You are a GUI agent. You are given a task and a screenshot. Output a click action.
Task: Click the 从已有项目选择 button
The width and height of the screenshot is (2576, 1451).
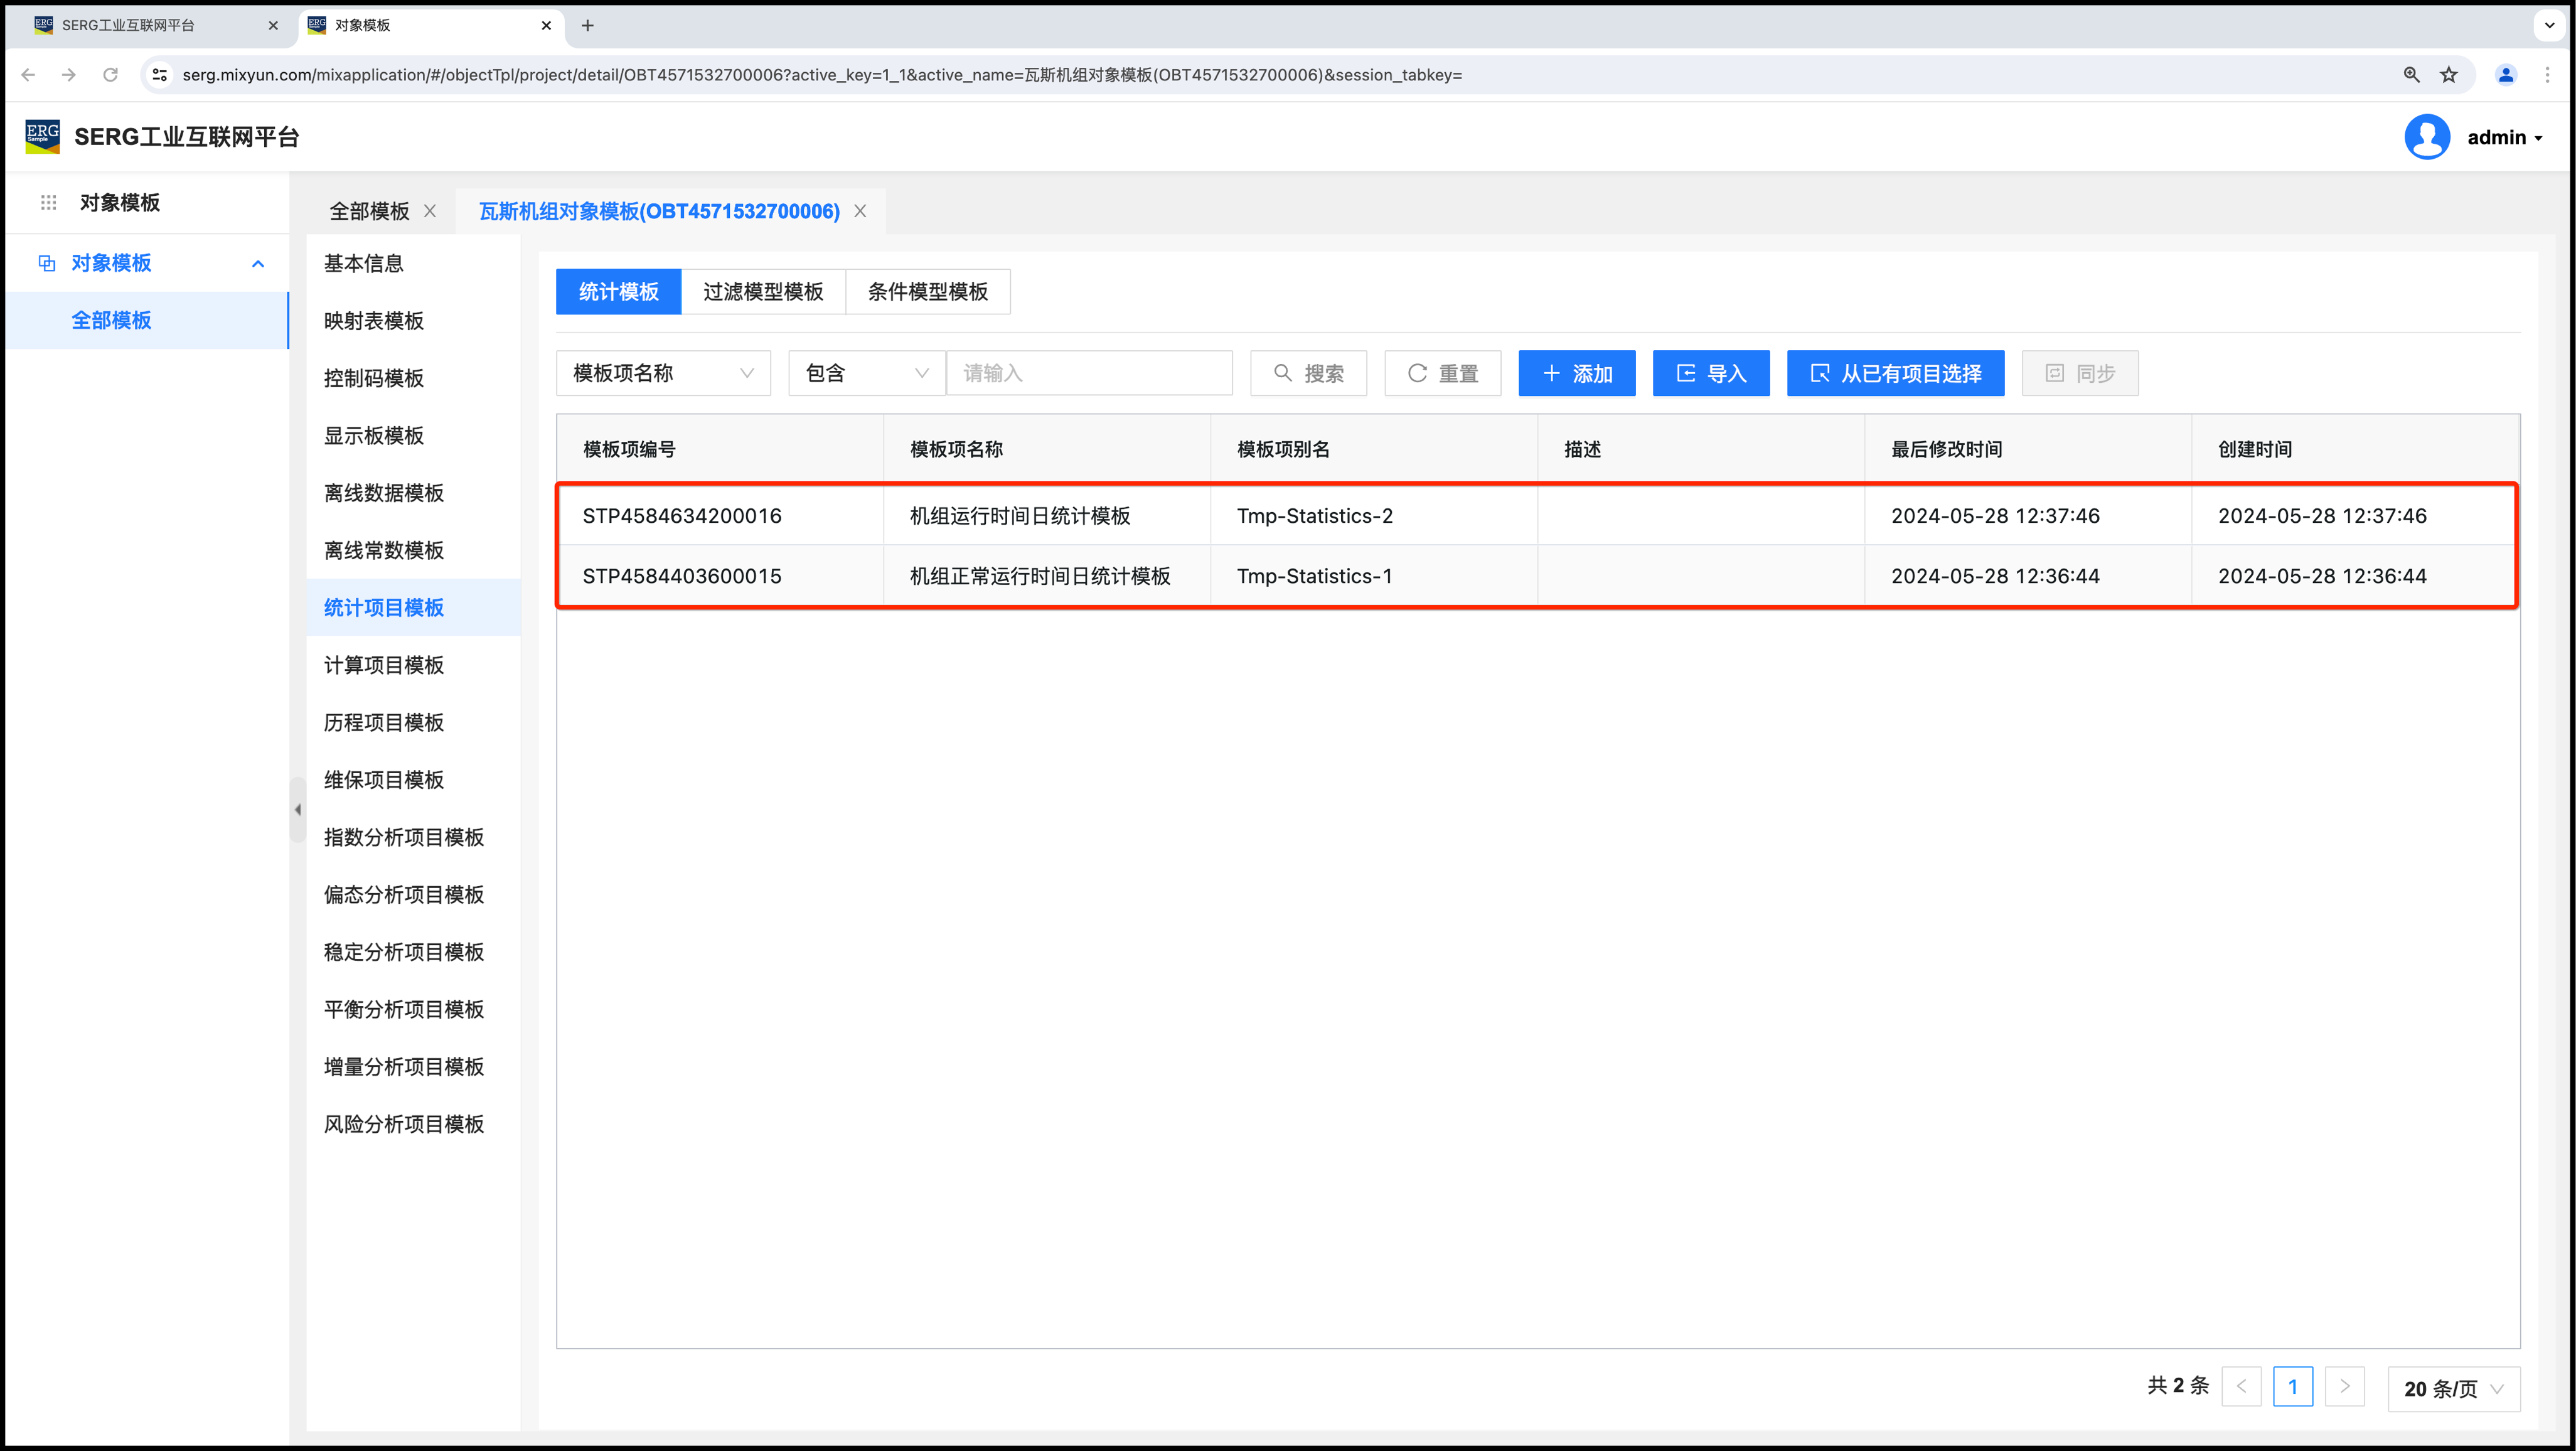click(1895, 373)
